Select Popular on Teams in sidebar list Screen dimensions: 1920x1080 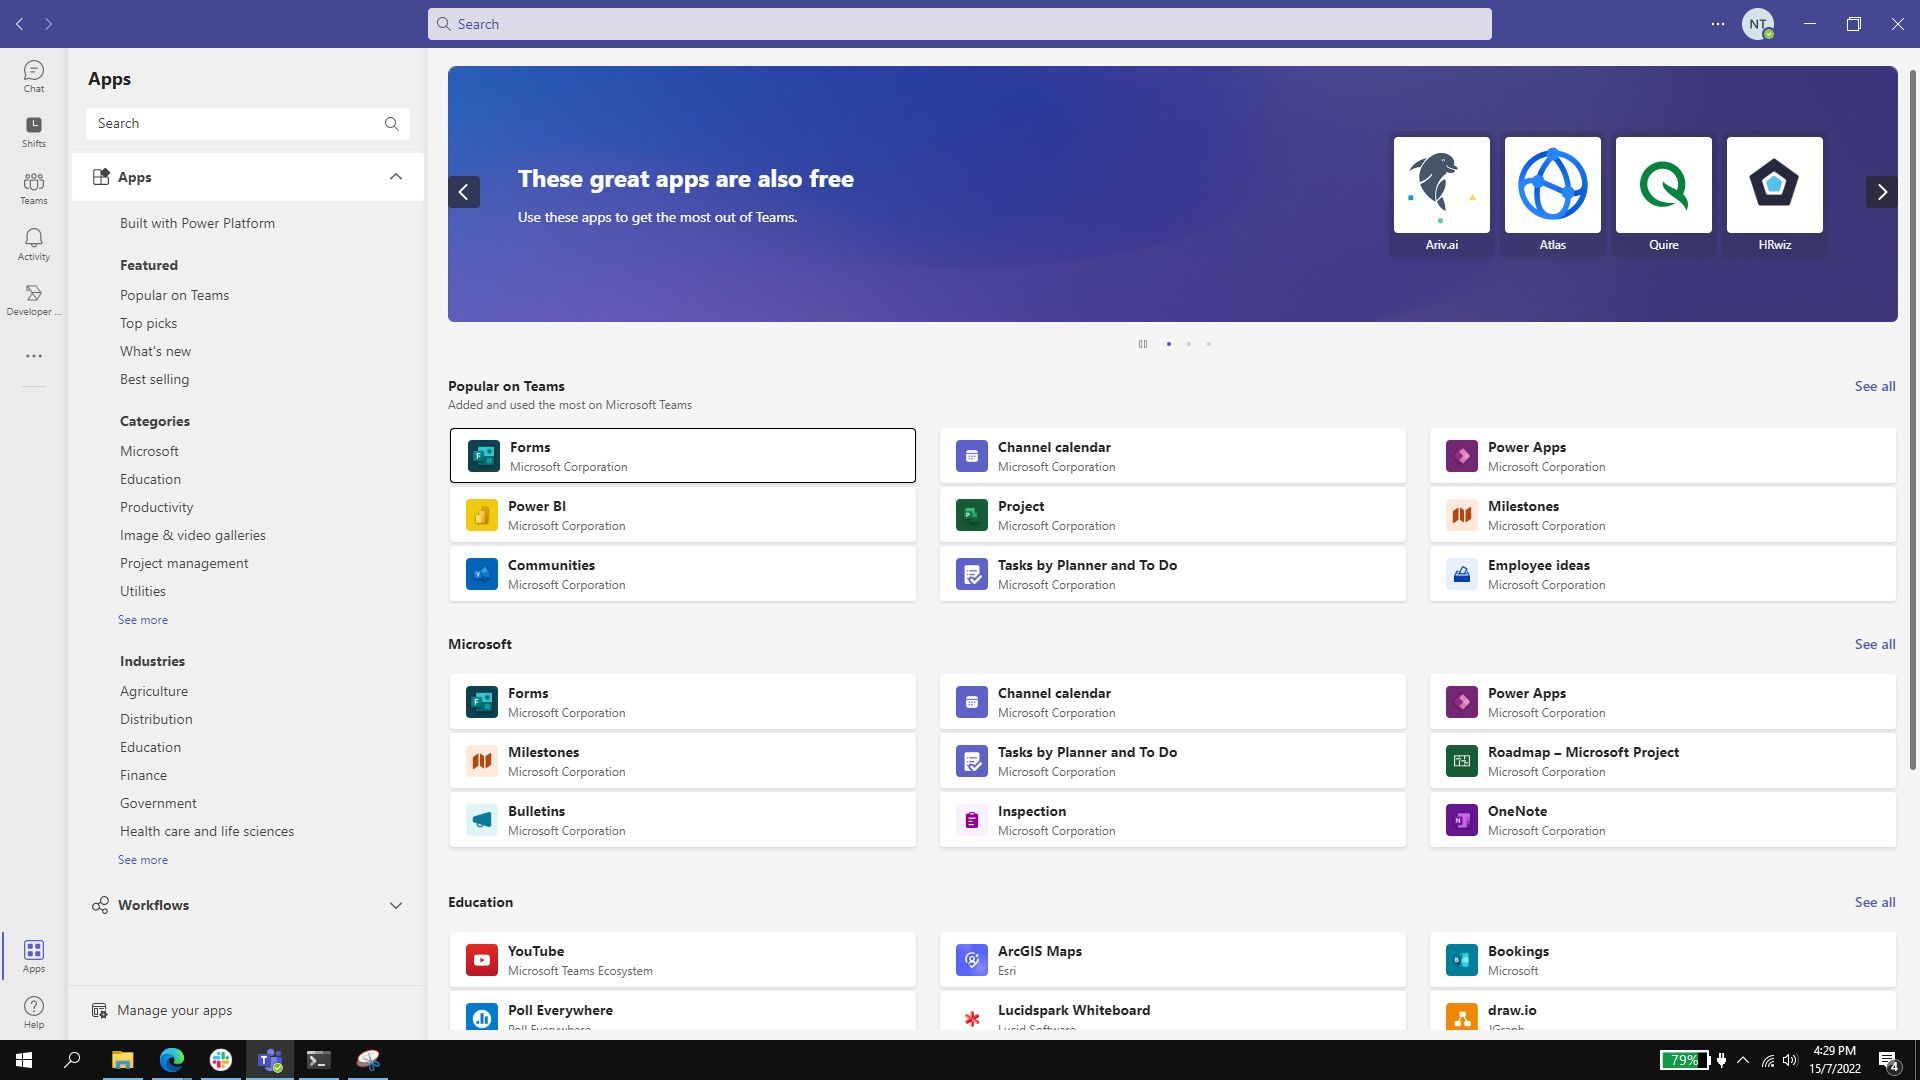[174, 295]
